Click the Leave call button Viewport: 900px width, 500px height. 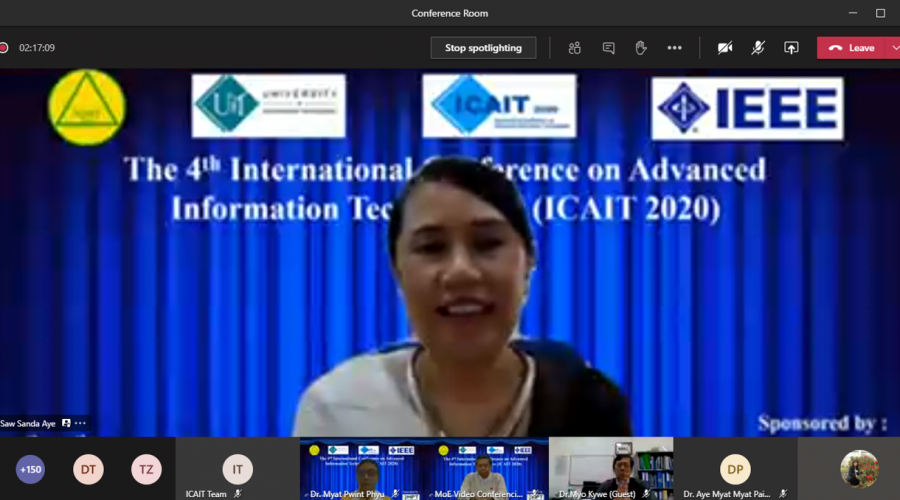click(852, 48)
